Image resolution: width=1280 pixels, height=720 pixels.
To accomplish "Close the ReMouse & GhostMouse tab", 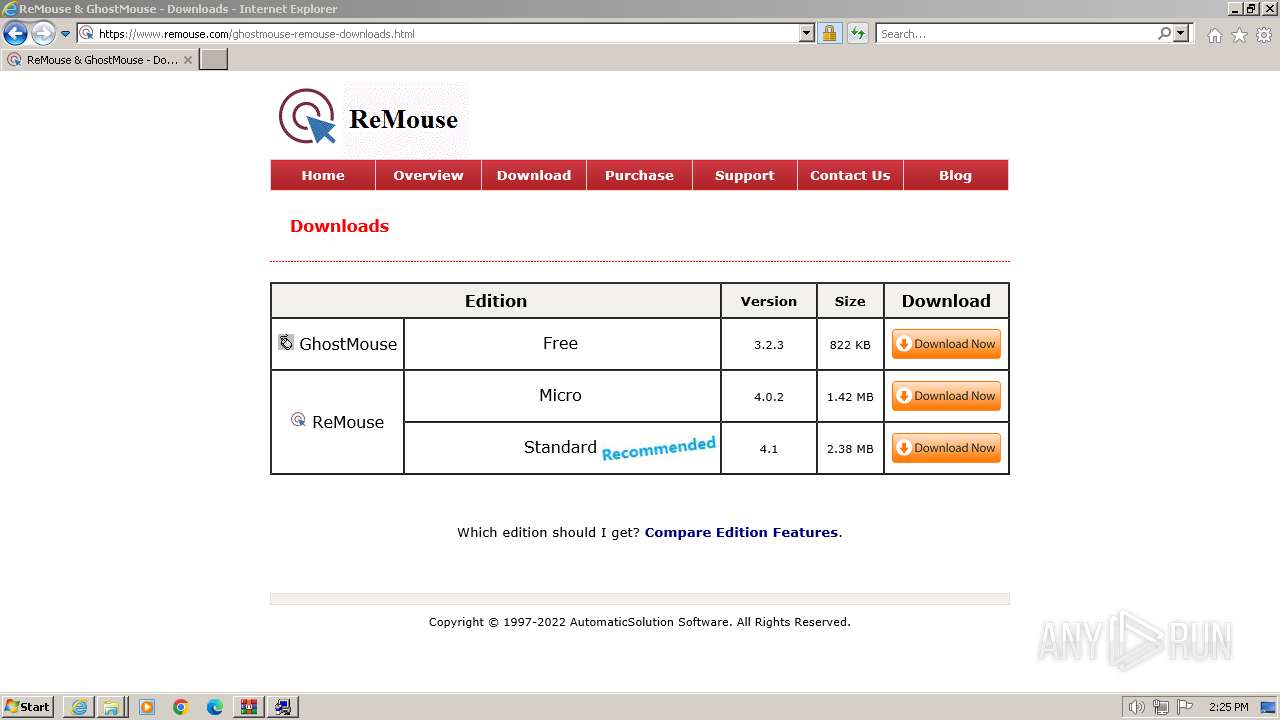I will coord(187,60).
